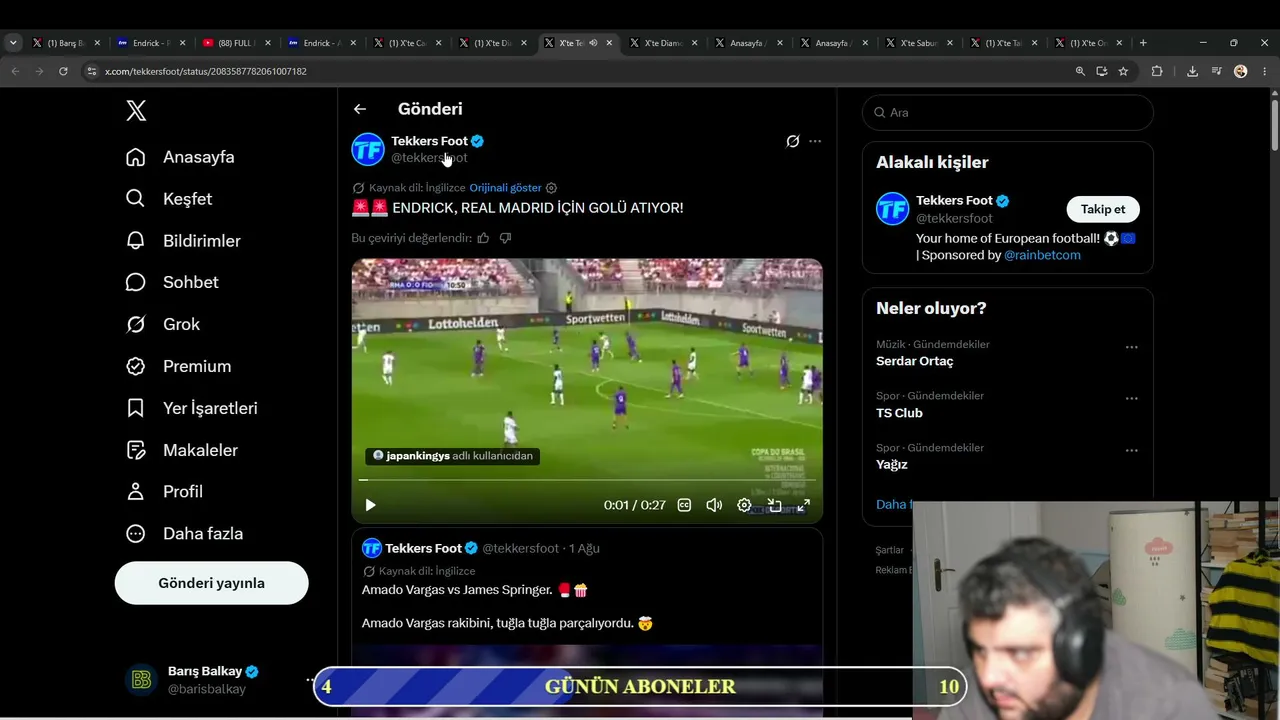Click Orijinali göster link
This screenshot has height=720, width=1280.
tap(505, 188)
